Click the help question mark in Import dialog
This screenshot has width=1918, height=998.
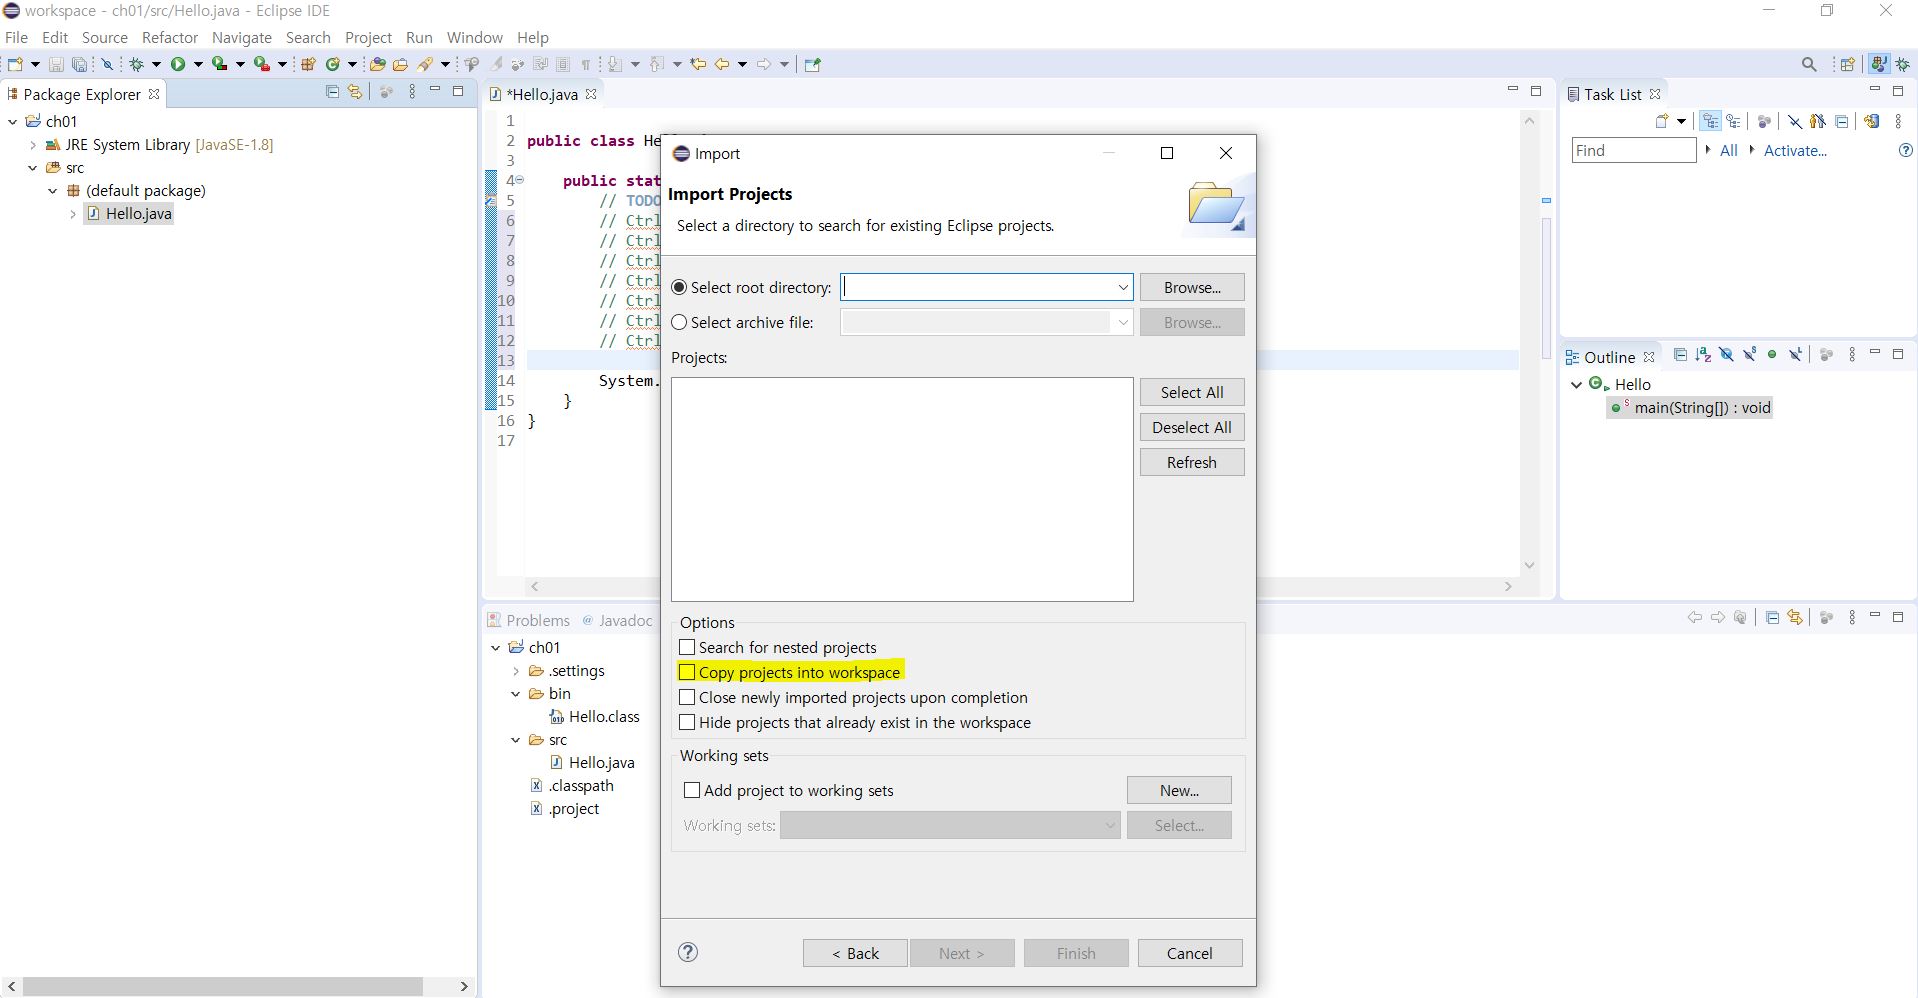(688, 952)
